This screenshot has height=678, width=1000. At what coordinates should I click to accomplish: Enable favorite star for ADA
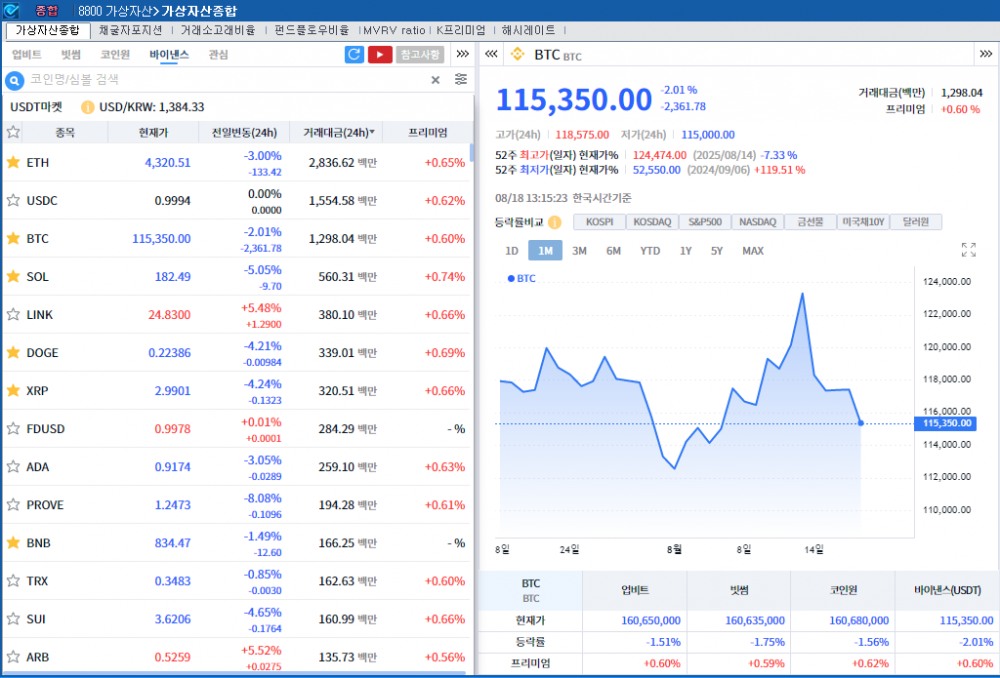point(12,467)
